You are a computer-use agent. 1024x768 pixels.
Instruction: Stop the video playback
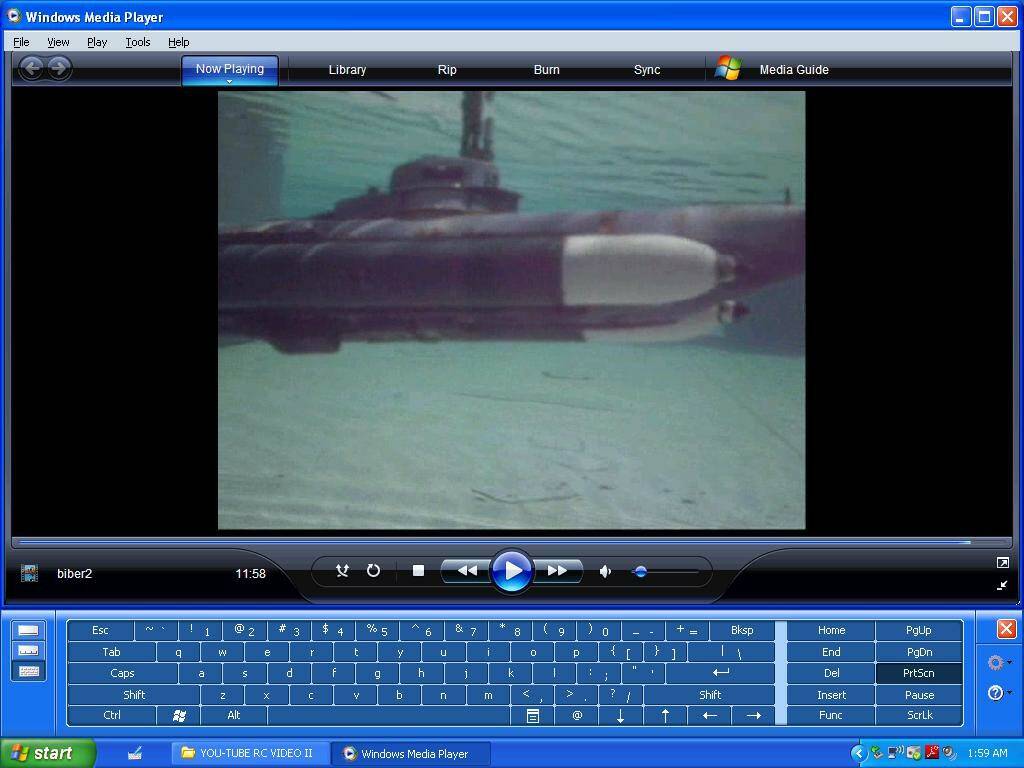coord(419,571)
